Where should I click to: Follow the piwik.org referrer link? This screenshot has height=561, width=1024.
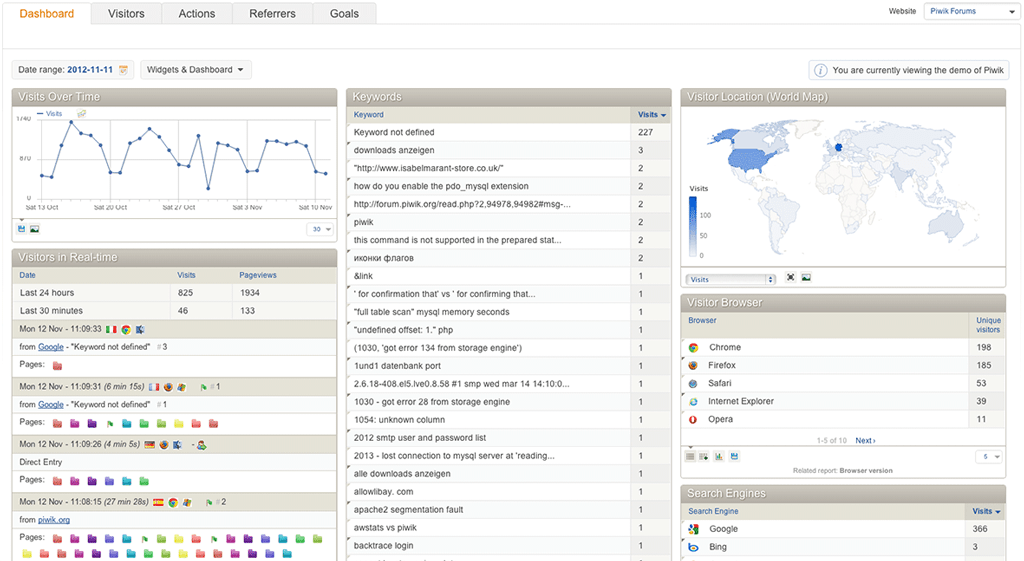[x=54, y=520]
